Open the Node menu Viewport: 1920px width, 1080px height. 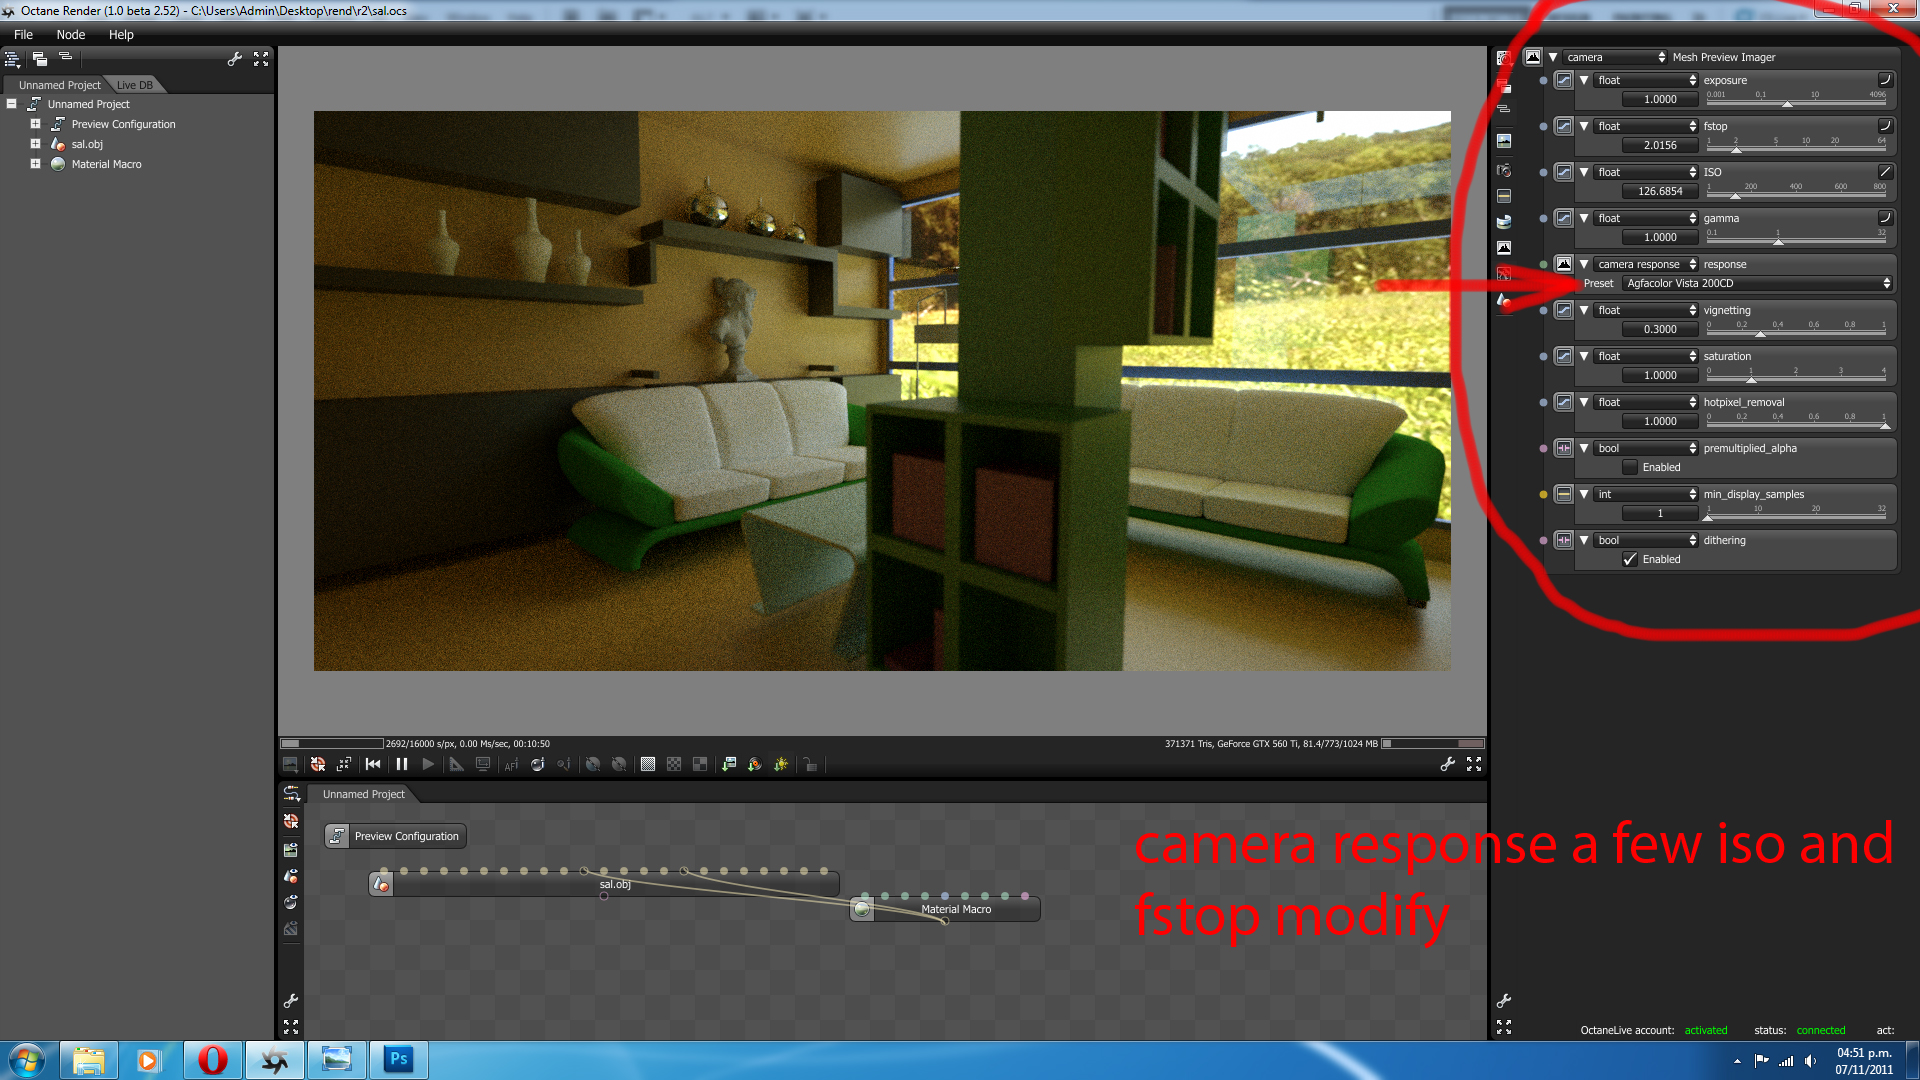pyautogui.click(x=70, y=34)
